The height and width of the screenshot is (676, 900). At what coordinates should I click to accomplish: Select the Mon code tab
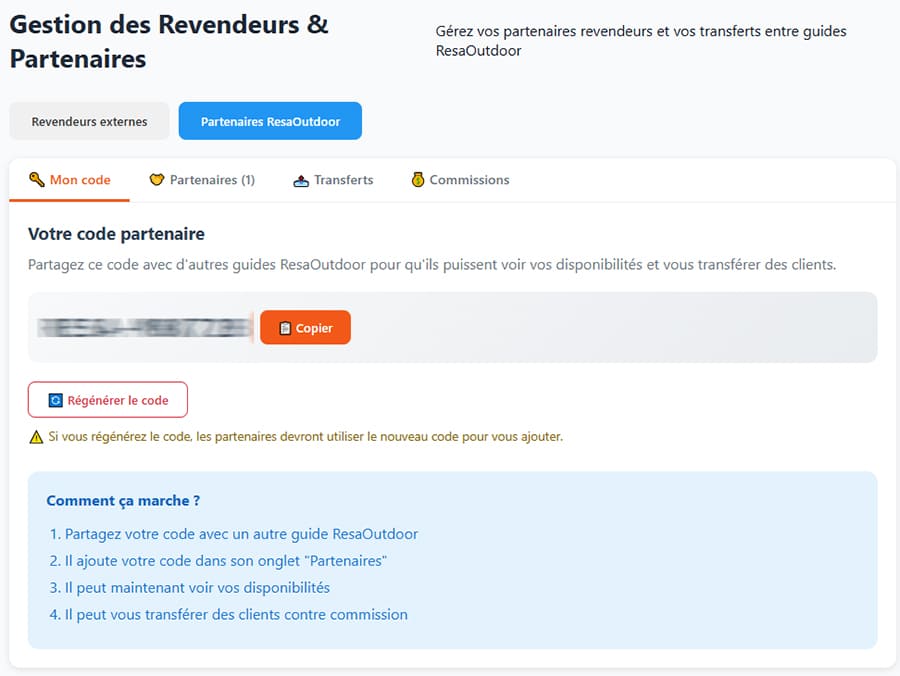tap(69, 180)
